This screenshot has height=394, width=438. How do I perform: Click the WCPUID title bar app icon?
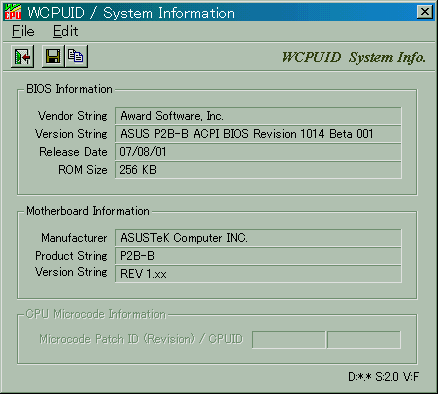(x=13, y=12)
